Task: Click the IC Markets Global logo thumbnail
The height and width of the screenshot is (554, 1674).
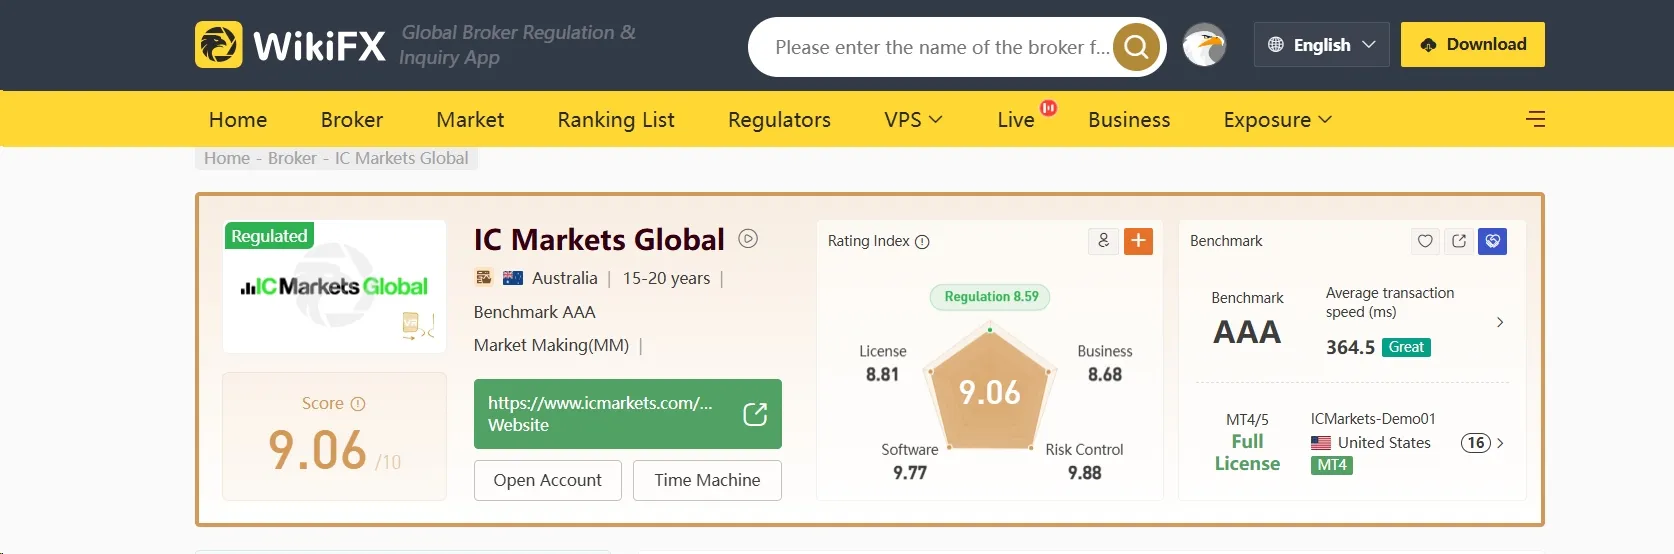Action: pyautogui.click(x=334, y=287)
